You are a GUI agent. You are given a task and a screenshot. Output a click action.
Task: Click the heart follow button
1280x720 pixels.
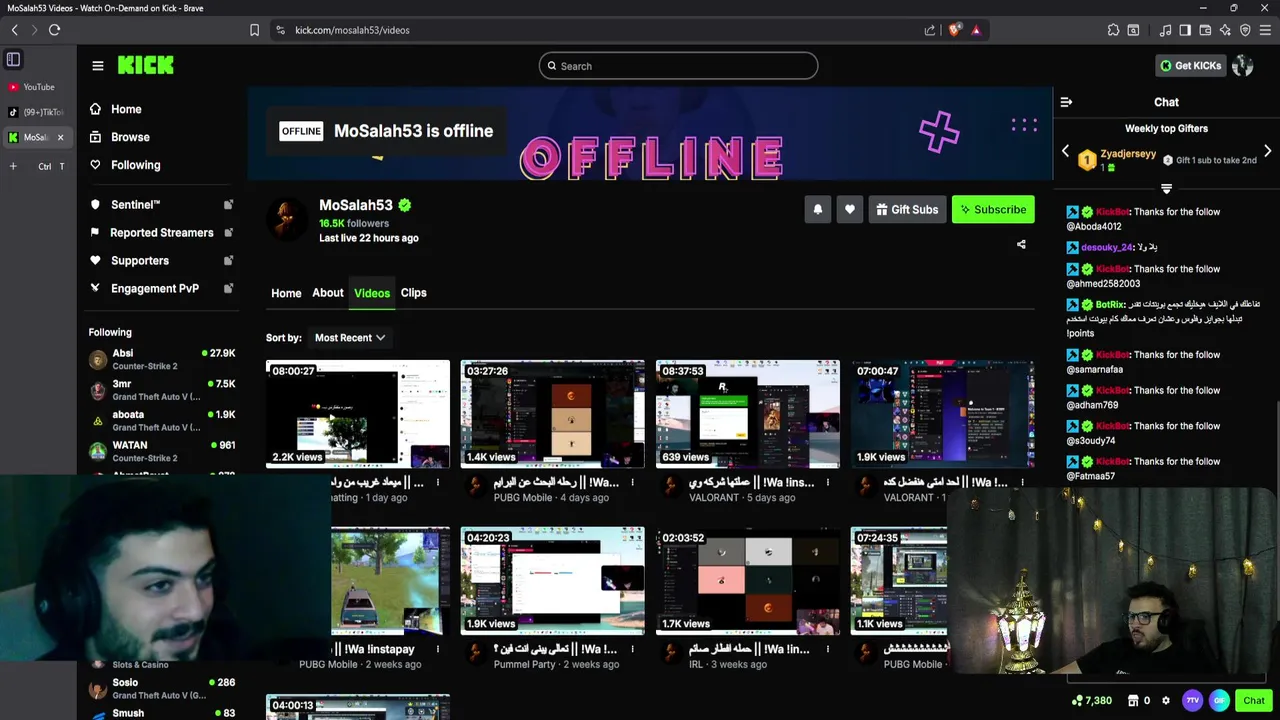point(850,209)
